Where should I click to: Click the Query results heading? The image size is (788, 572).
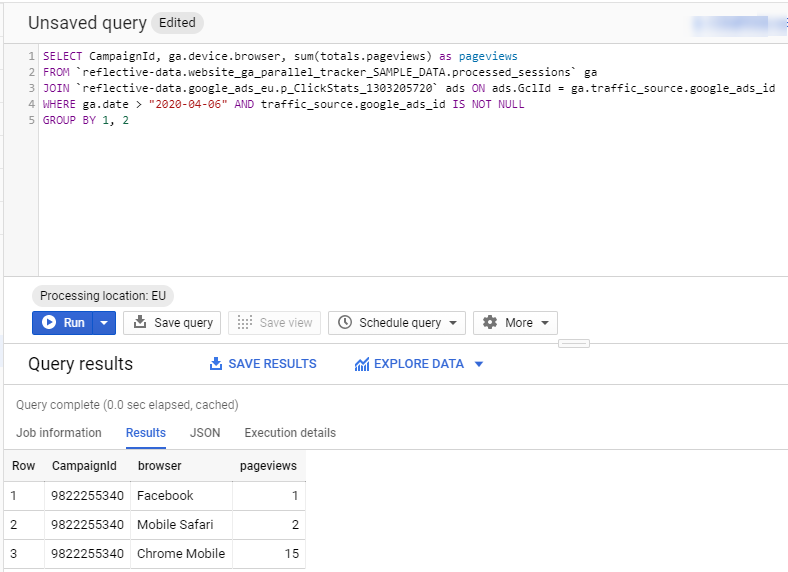tap(80, 364)
